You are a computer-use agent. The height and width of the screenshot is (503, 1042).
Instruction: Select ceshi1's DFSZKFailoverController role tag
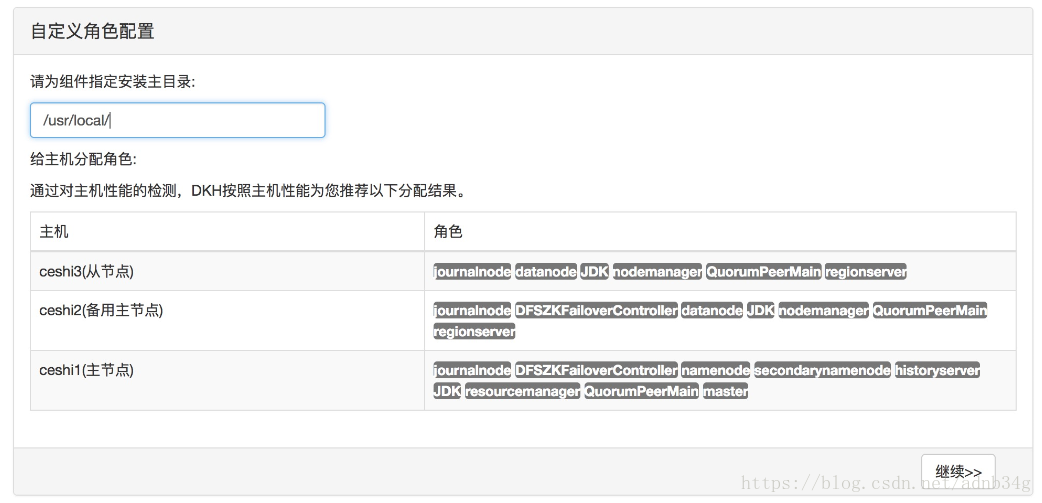pos(596,370)
